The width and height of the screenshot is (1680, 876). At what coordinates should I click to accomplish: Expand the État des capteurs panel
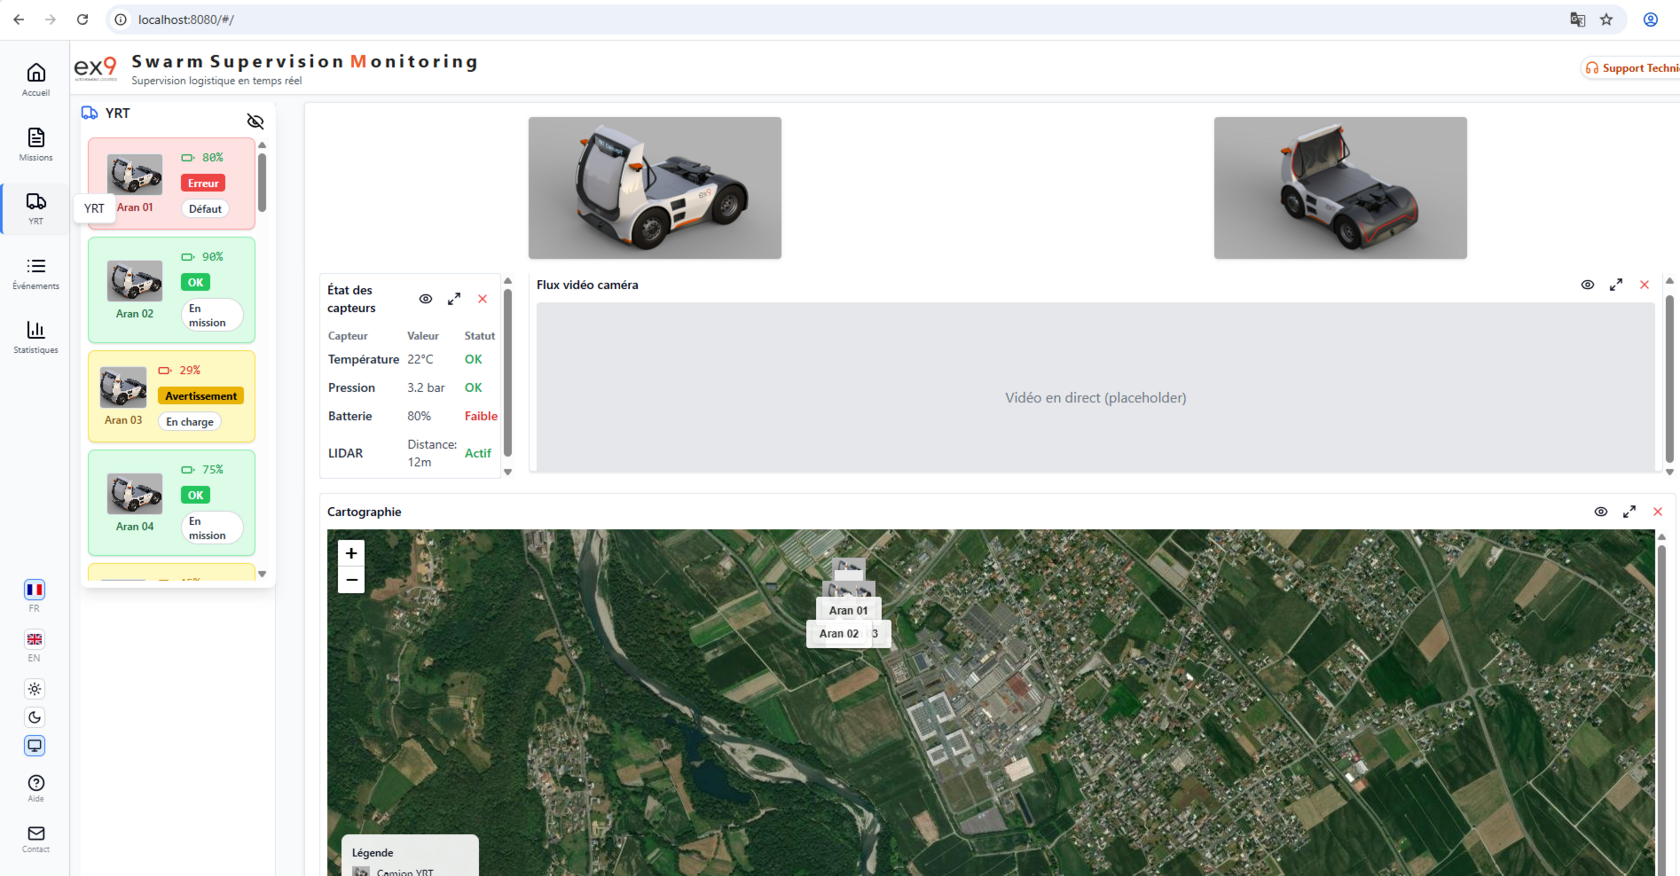[454, 299]
